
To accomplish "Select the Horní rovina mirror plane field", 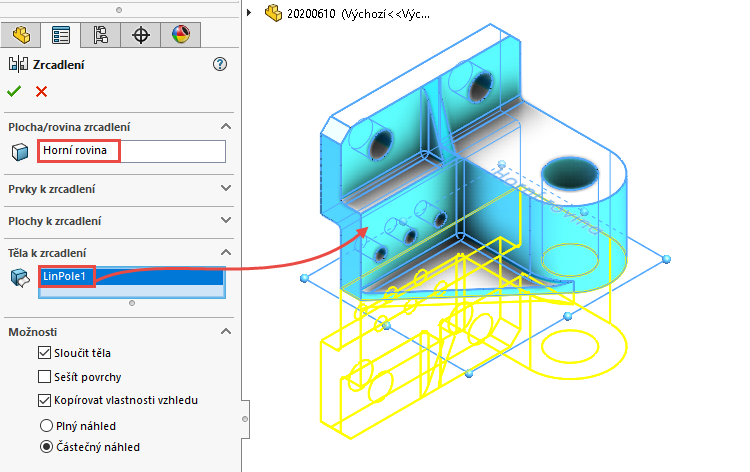I will tap(132, 151).
